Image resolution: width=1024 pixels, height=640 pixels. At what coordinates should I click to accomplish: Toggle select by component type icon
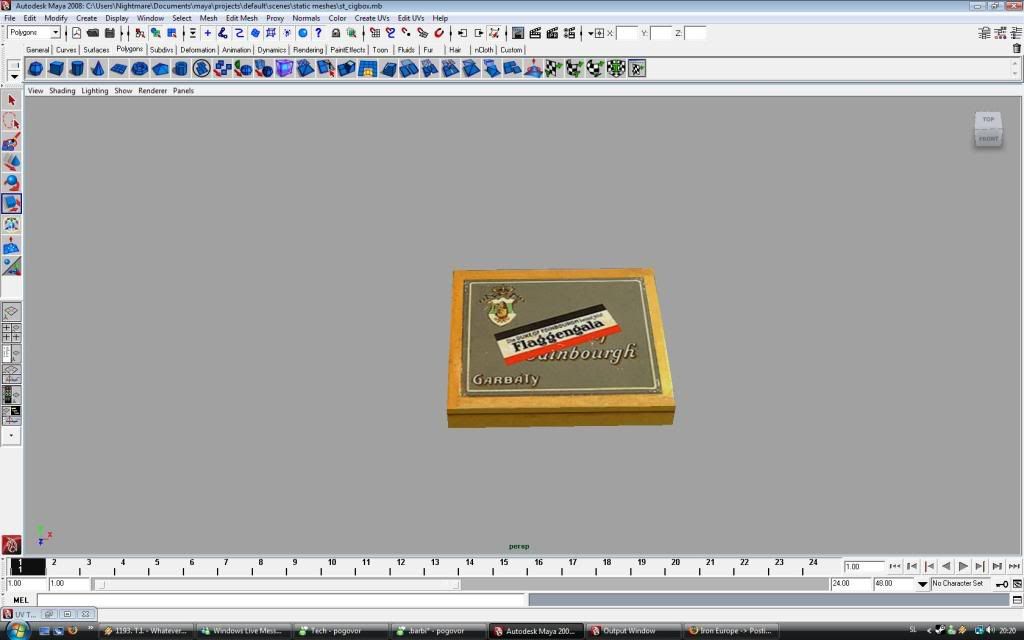click(x=172, y=33)
